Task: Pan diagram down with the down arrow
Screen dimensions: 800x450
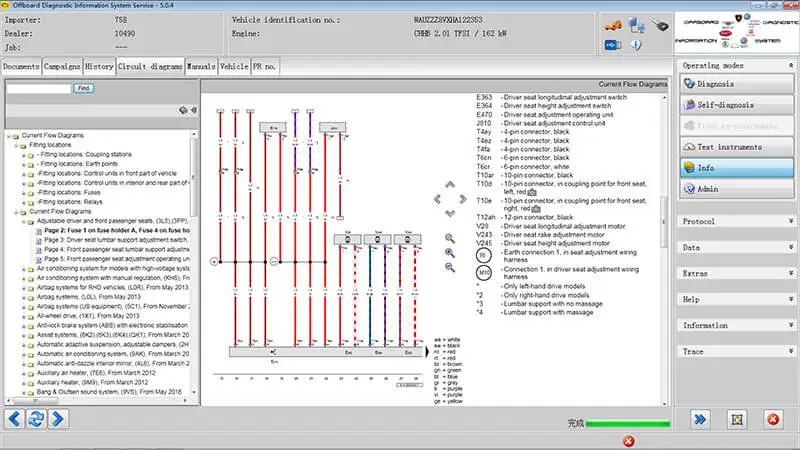Action: click(x=450, y=213)
